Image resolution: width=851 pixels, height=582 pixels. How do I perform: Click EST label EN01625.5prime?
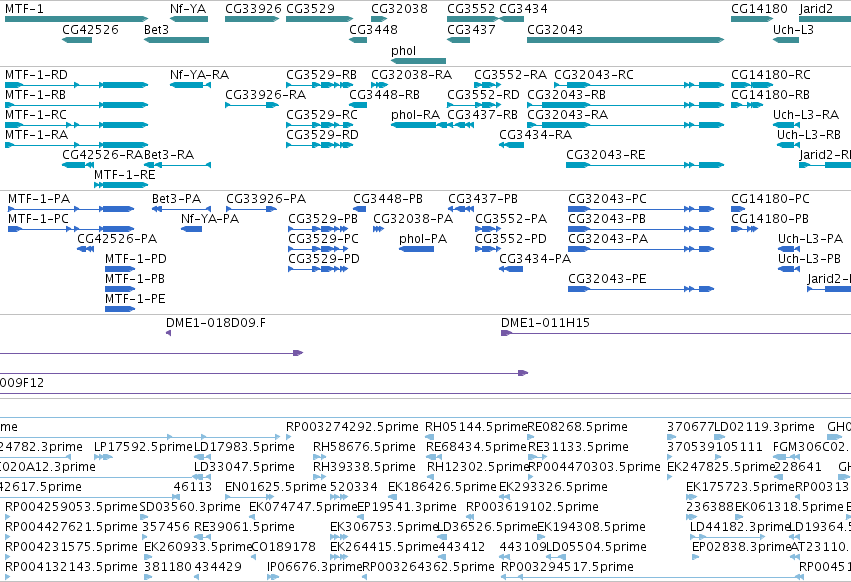(276, 486)
